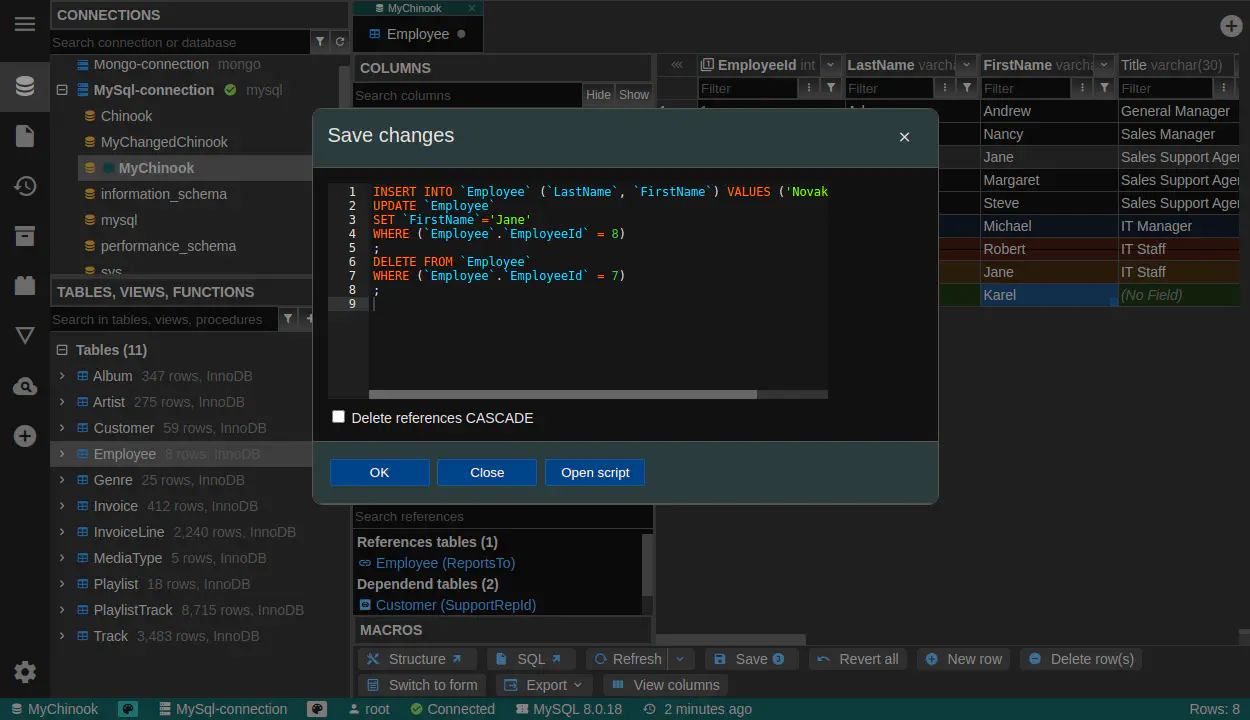This screenshot has height=720, width=1250.
Task: Click filter funnel under FirstName column
Action: [1104, 88]
